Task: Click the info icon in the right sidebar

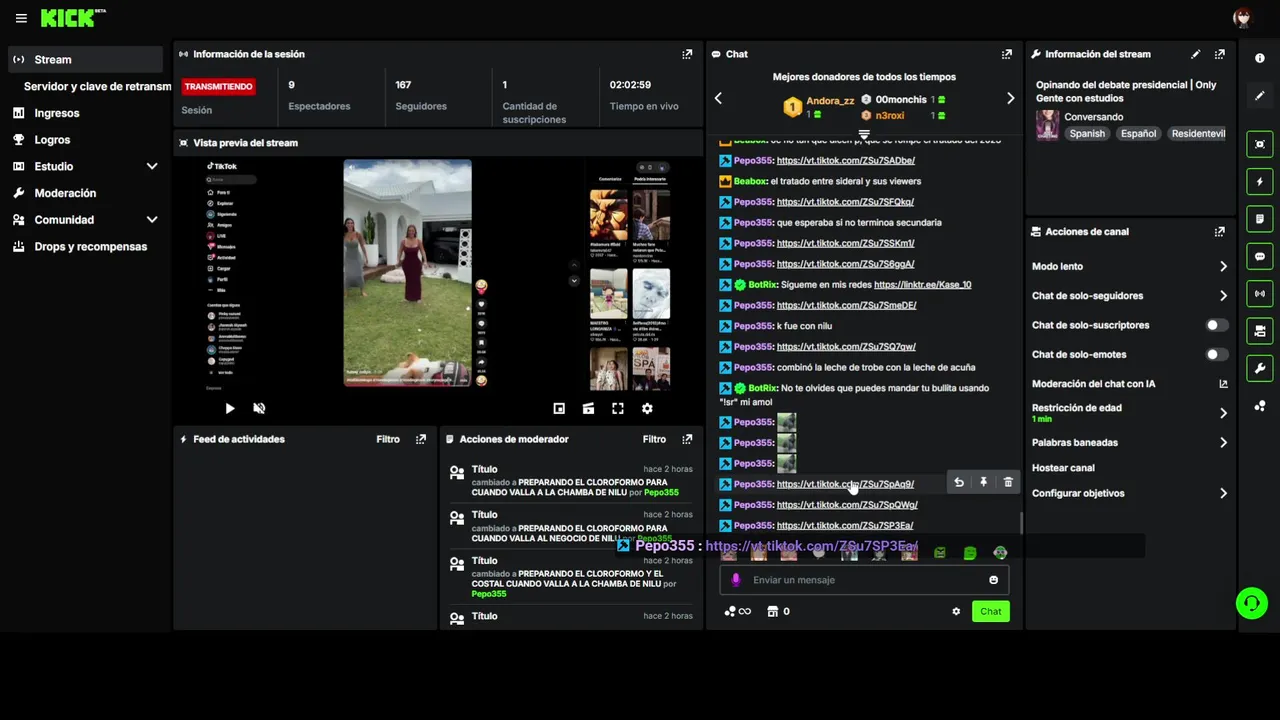Action: [x=1260, y=58]
